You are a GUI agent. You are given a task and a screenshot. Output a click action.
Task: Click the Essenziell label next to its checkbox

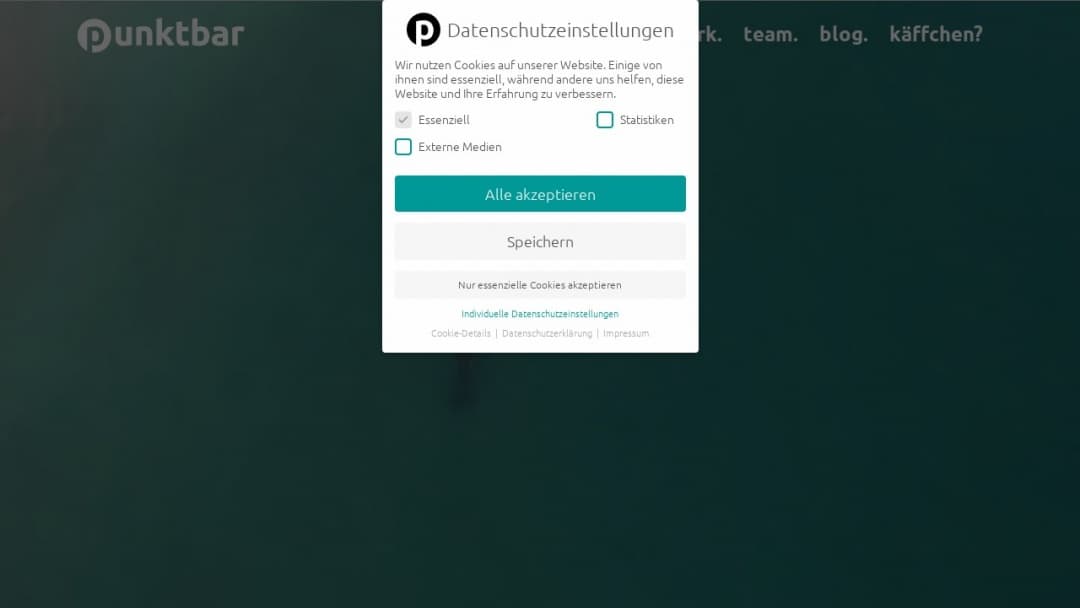tap(444, 119)
